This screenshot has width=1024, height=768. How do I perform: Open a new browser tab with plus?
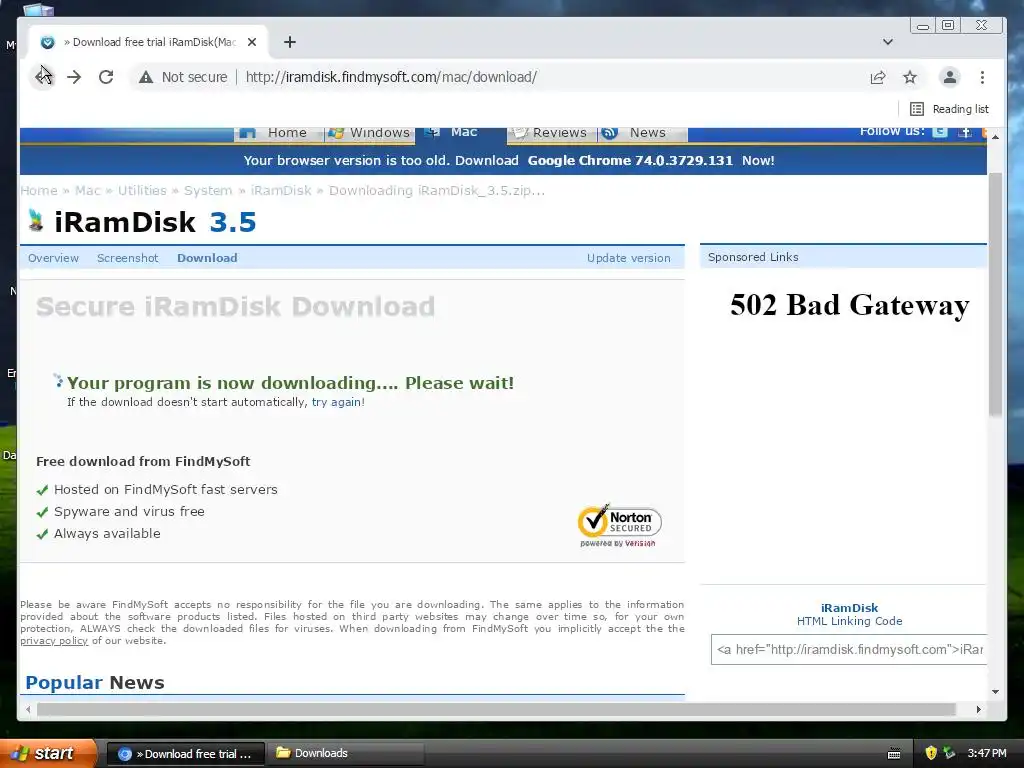(x=290, y=42)
